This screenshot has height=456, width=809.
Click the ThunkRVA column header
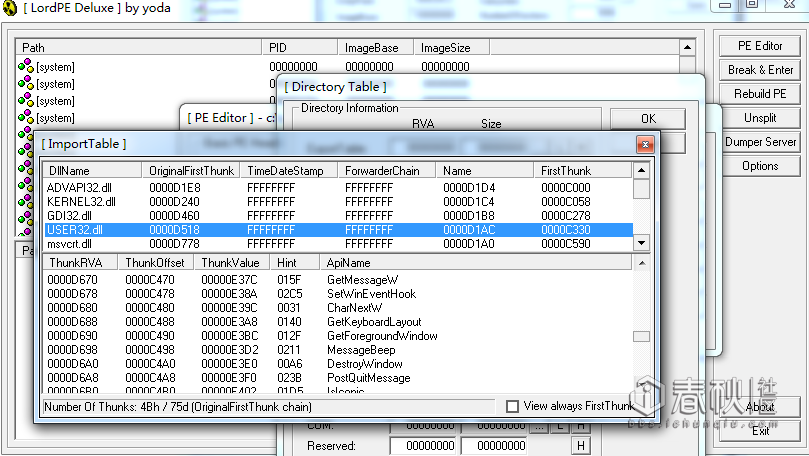tap(81, 263)
